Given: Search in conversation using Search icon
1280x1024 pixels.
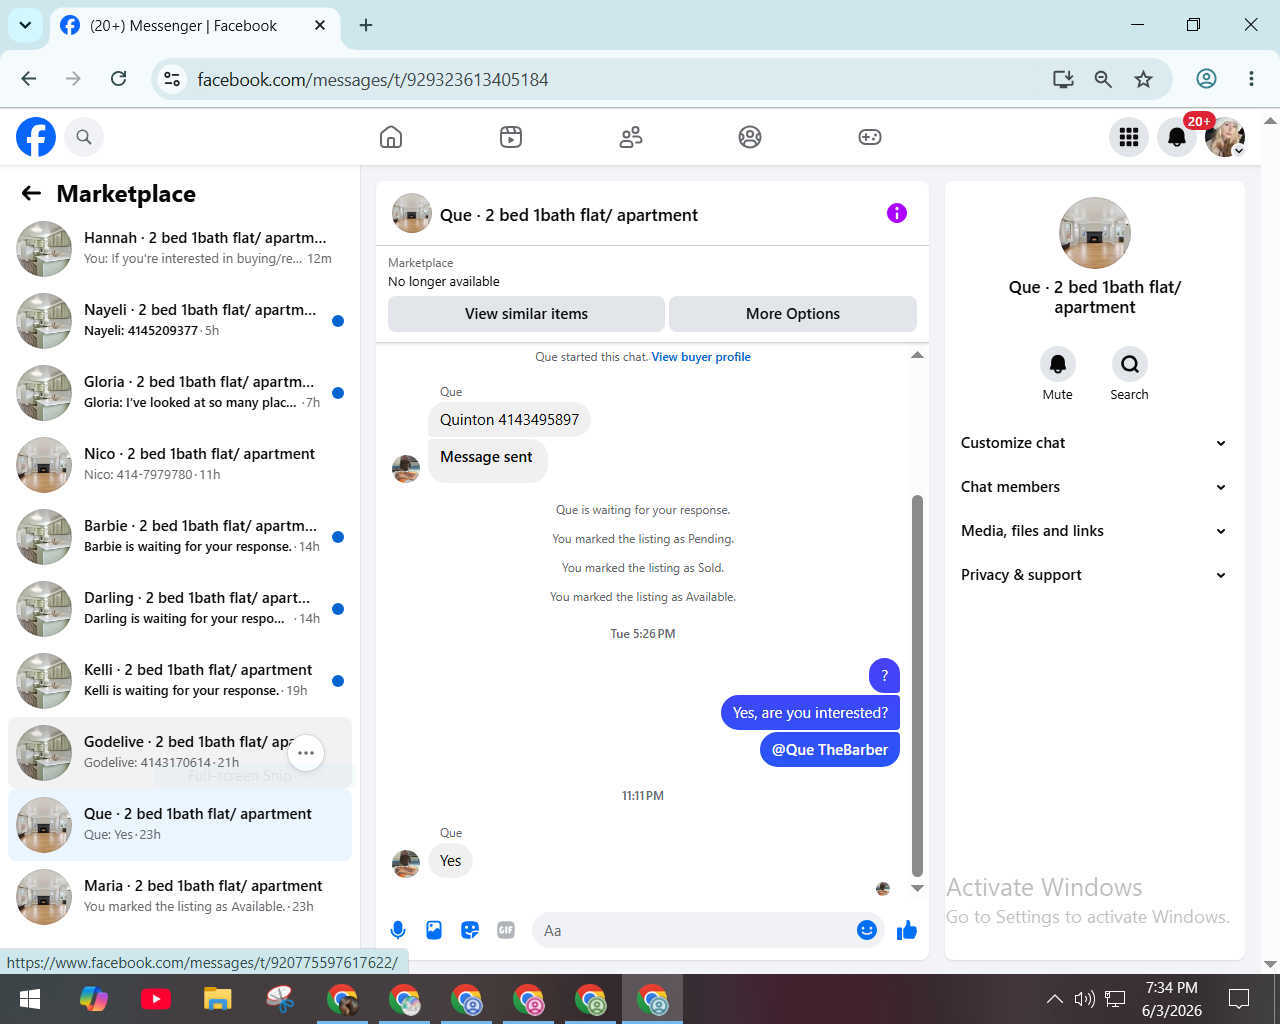Looking at the screenshot, I should [1130, 364].
